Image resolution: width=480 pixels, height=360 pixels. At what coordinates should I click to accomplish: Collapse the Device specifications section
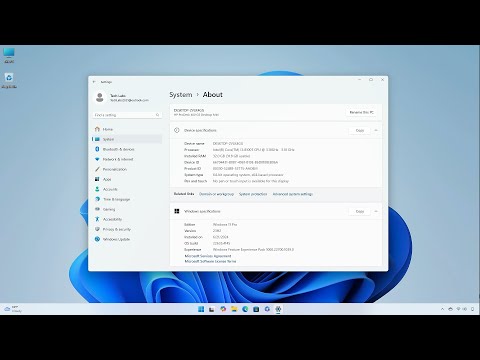pos(376,130)
